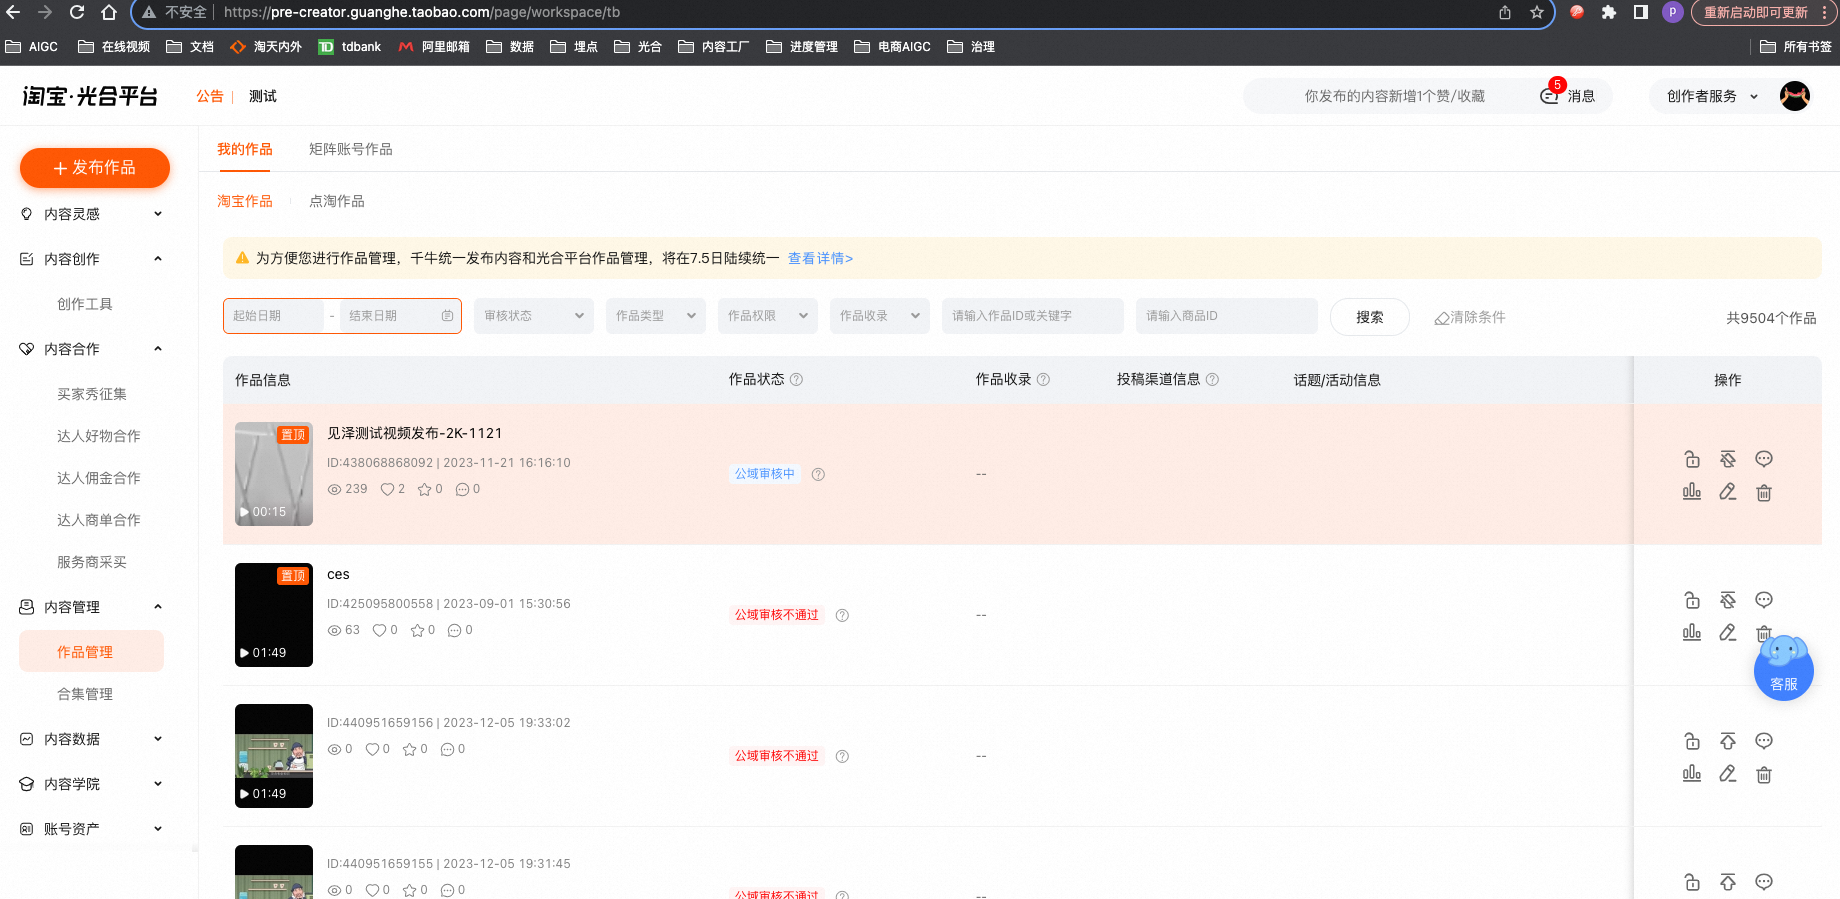1840x899 pixels.
Task: Open the 消息 messages icon
Action: (1567, 96)
